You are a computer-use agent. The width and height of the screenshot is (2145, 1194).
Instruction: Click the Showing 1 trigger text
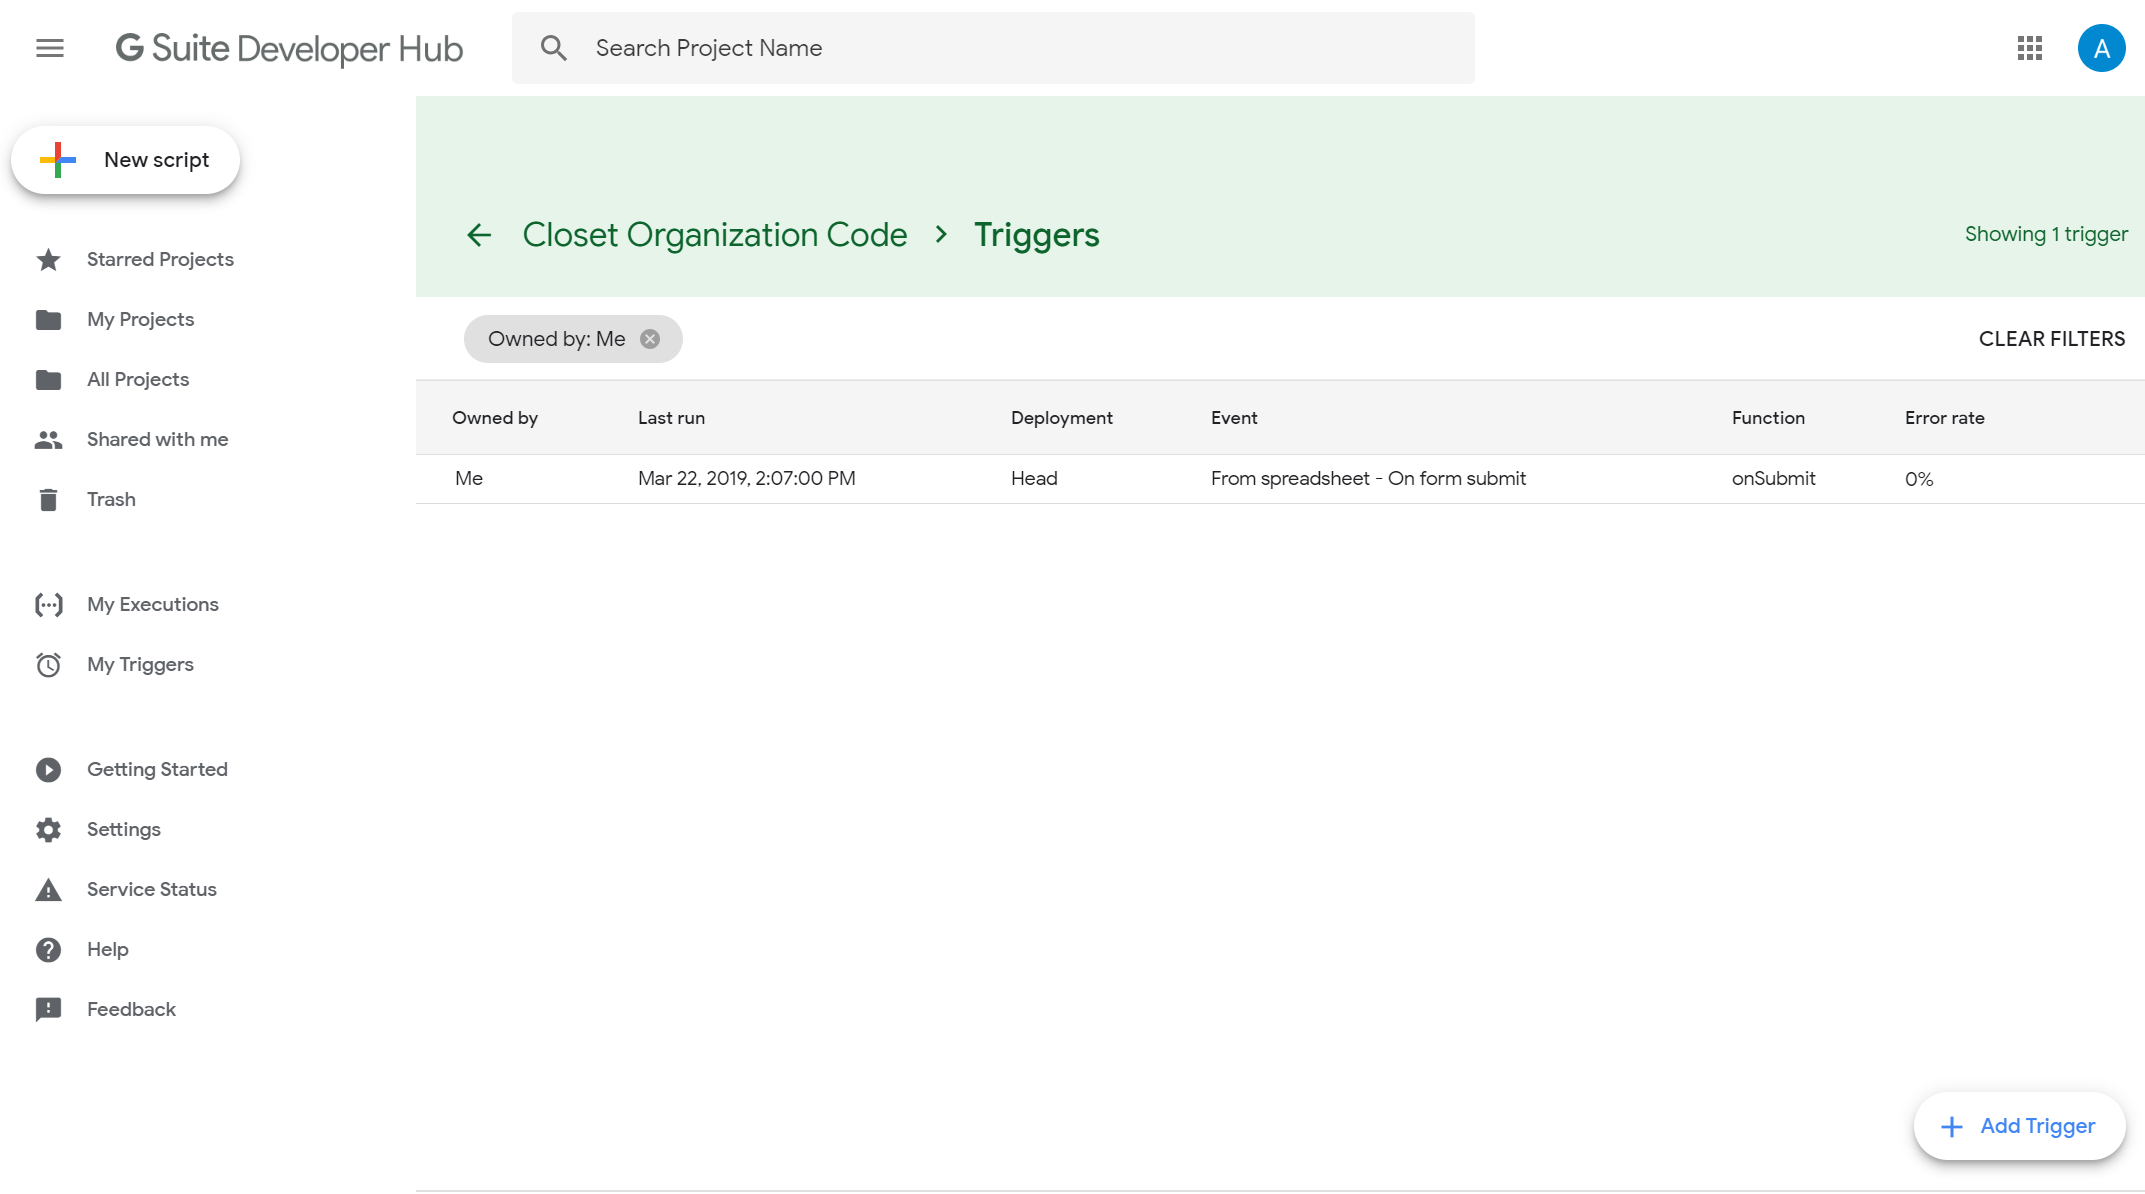click(x=2046, y=234)
